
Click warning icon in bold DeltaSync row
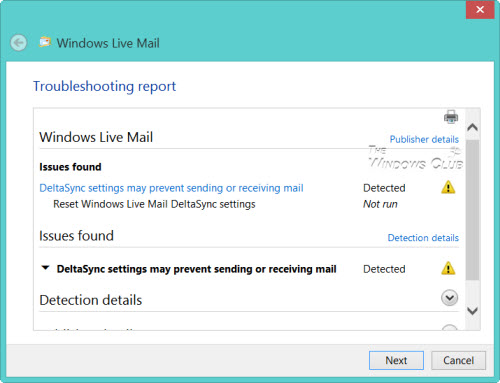pyautogui.click(x=448, y=268)
